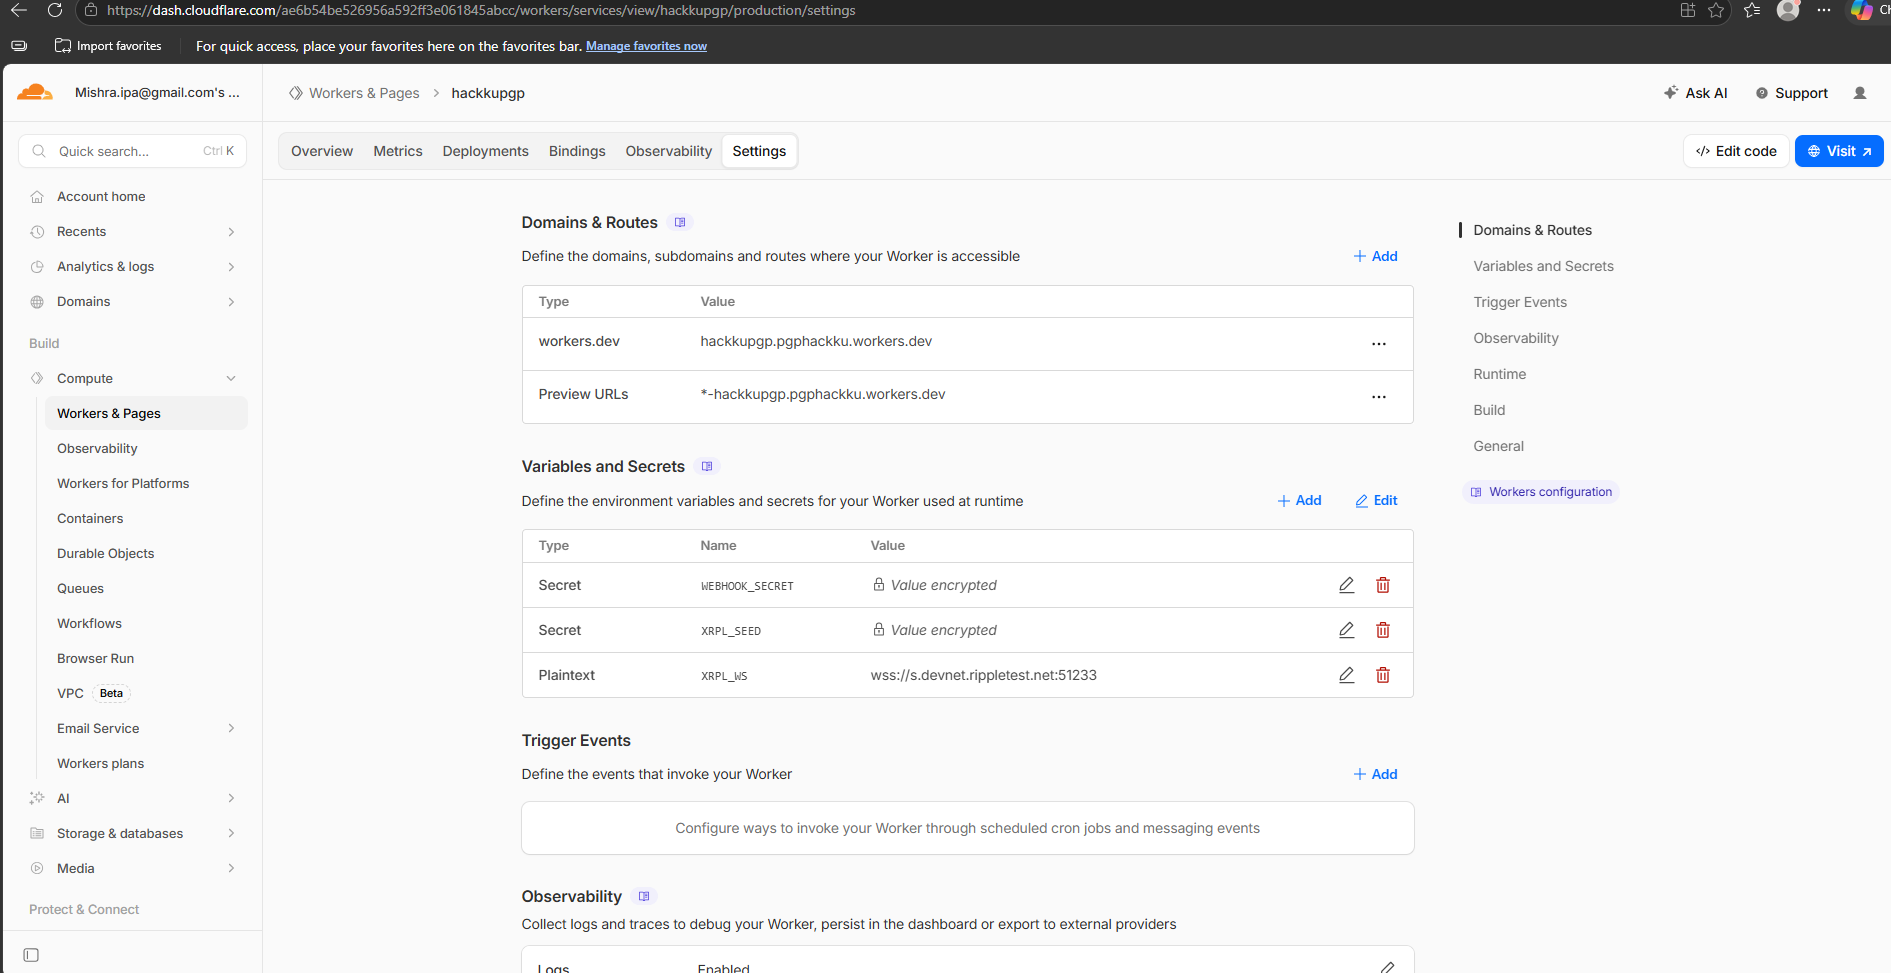Viewport: 1891px width, 973px height.
Task: Jump to Runtime in page outline
Action: pyautogui.click(x=1500, y=374)
